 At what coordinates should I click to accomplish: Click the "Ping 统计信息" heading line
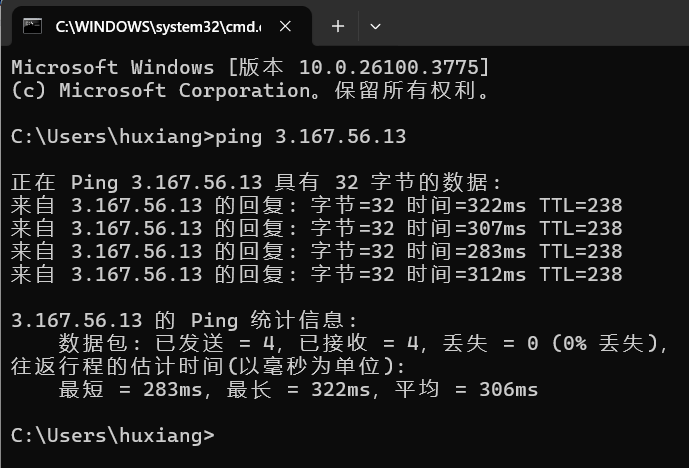point(185,320)
